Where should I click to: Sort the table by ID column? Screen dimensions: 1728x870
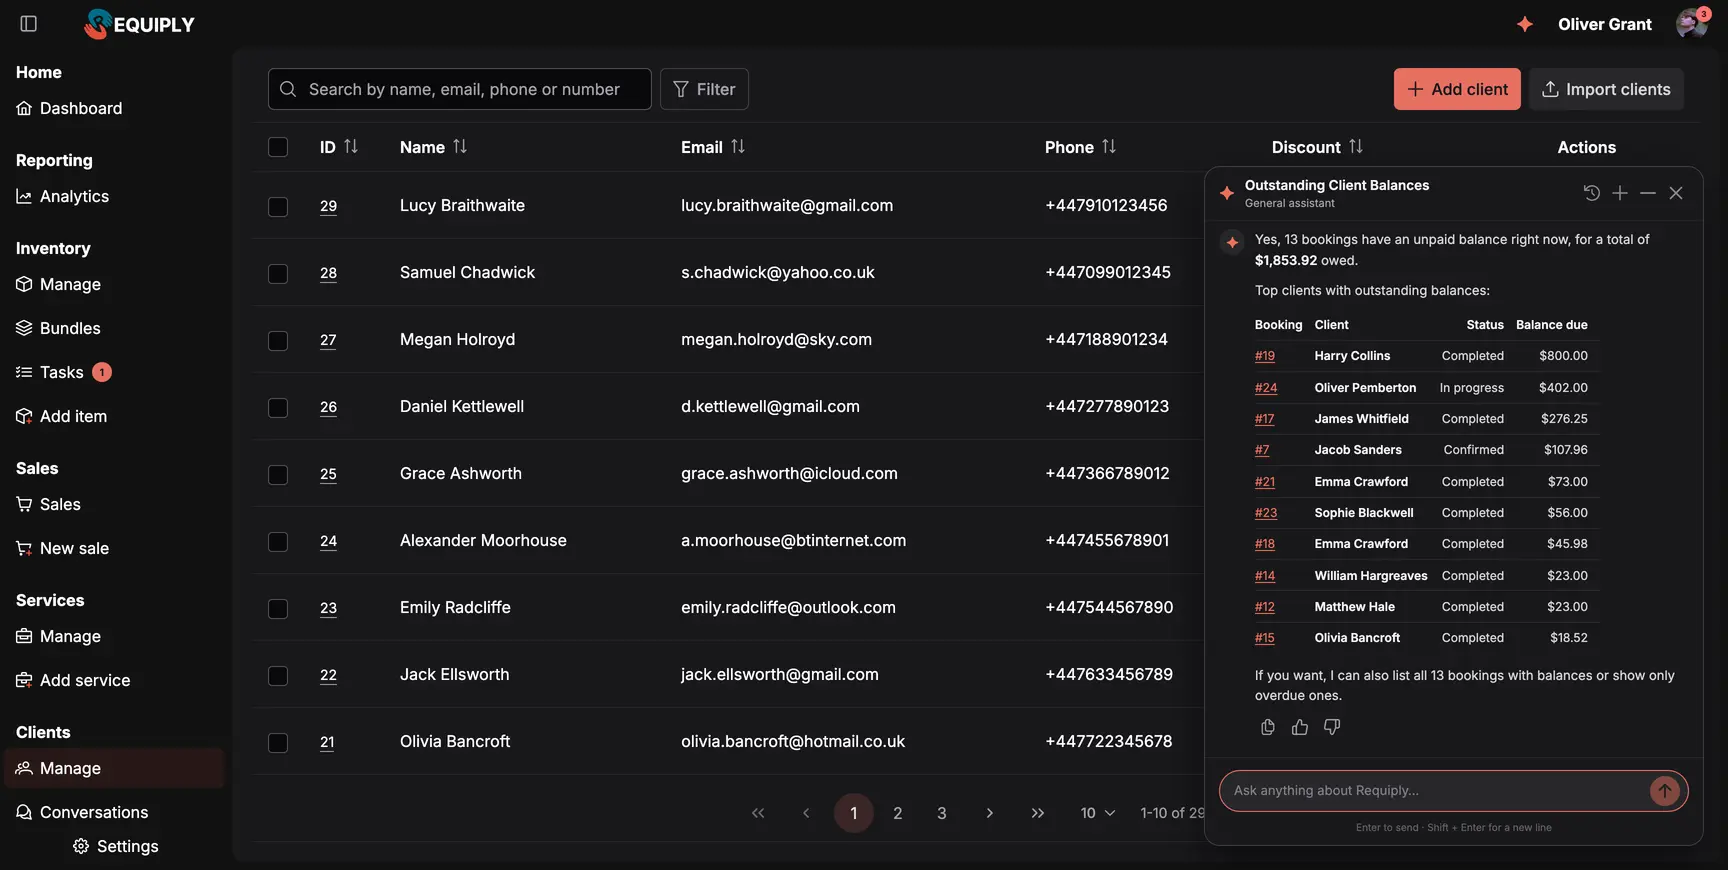(351, 147)
